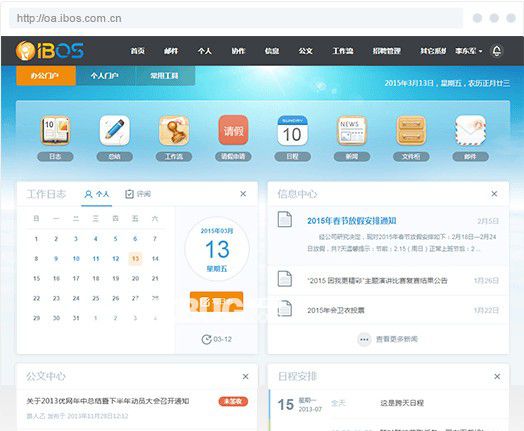Open 个人 in the top navigation
Viewport: 524px width, 431px height.
coord(205,51)
